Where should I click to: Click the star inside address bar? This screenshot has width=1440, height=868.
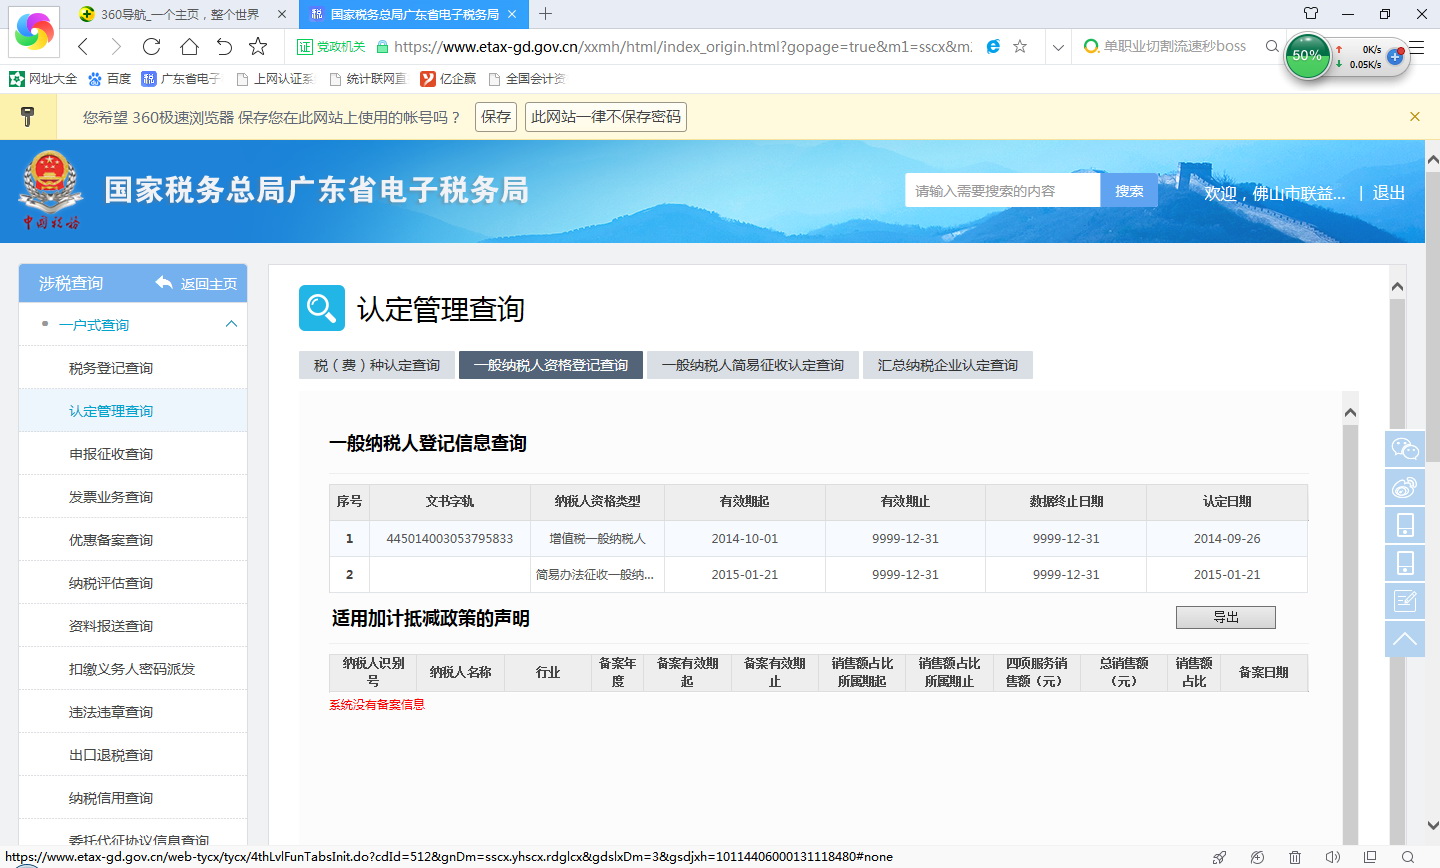tap(1020, 46)
